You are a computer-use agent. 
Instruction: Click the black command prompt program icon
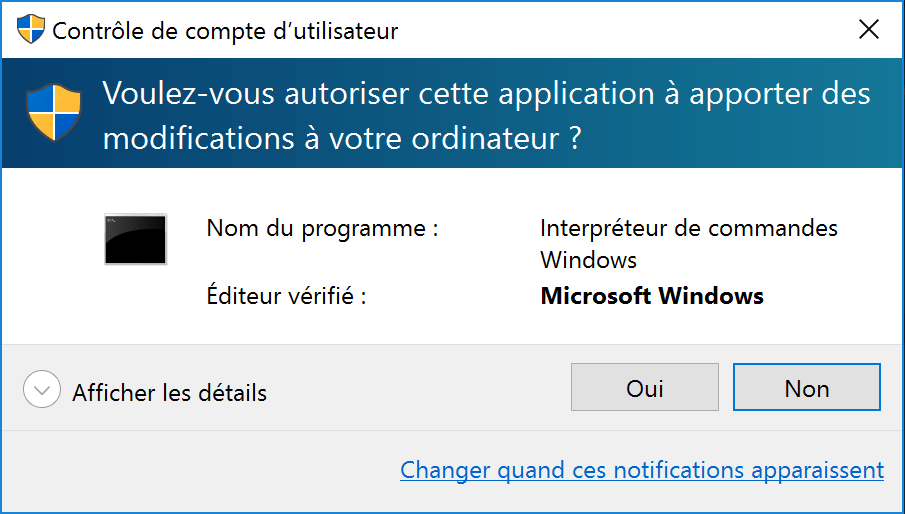(x=136, y=239)
